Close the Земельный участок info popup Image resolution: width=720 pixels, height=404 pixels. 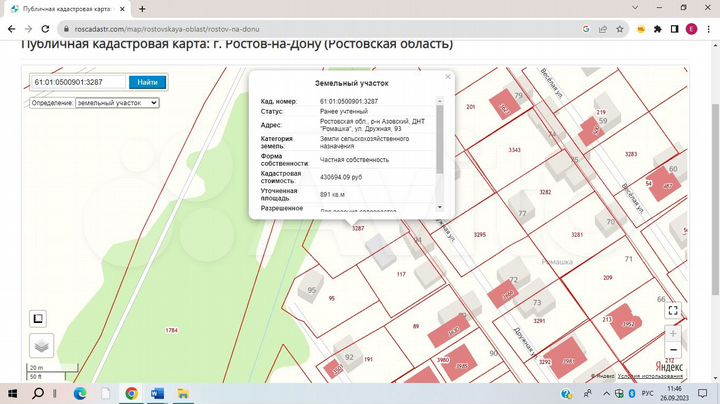pos(448,77)
